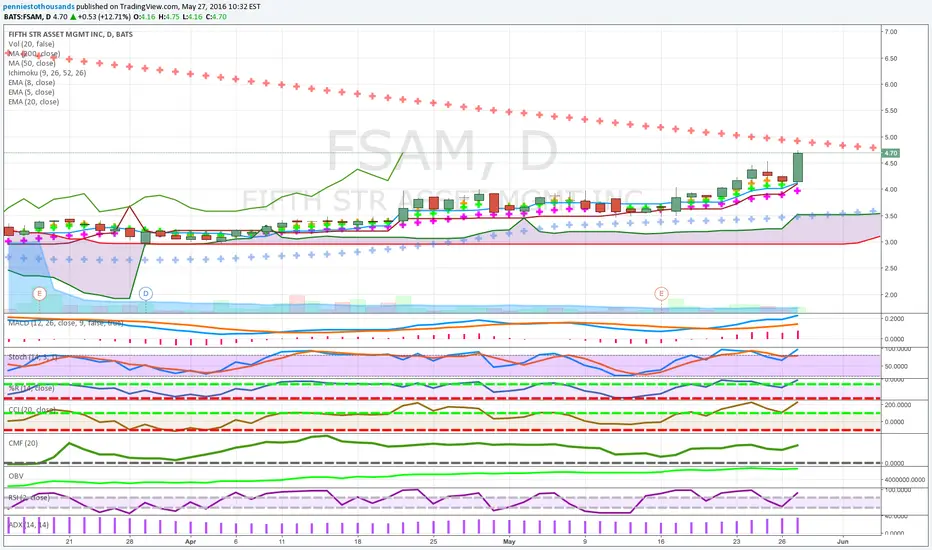Viewport: 932px width, 550px height.
Task: Click the 21 date axis label
Action: (x=70, y=542)
